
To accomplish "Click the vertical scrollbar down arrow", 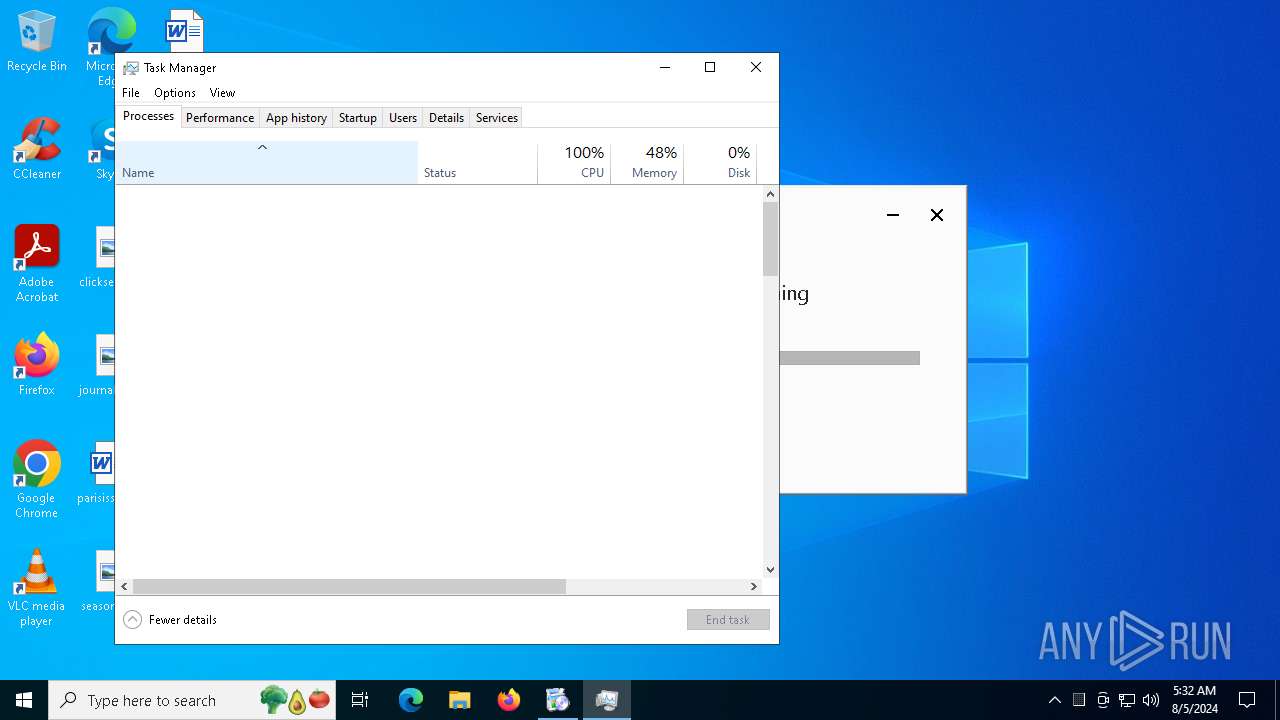I will click(770, 570).
